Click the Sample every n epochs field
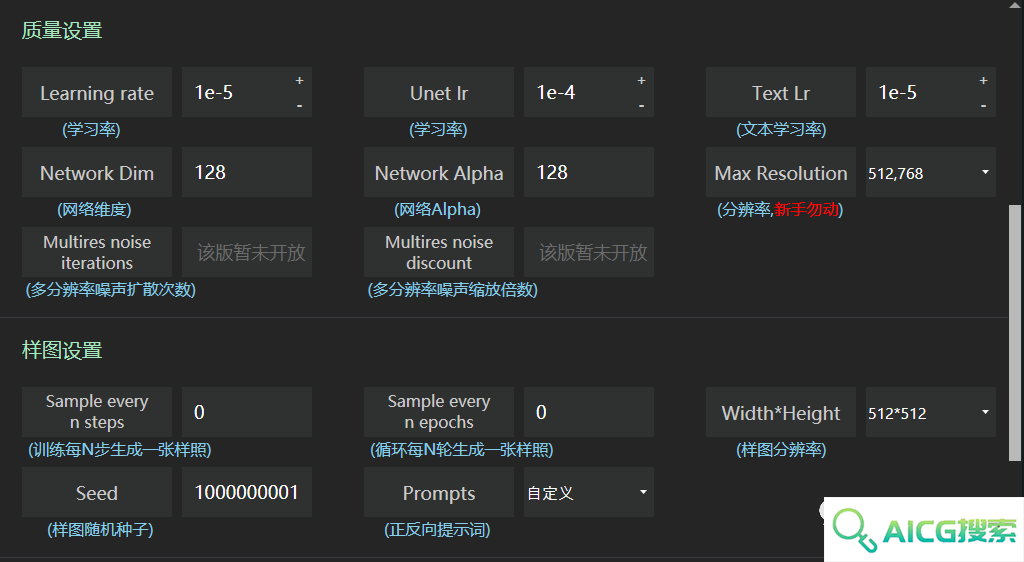The height and width of the screenshot is (562, 1024). 588,413
